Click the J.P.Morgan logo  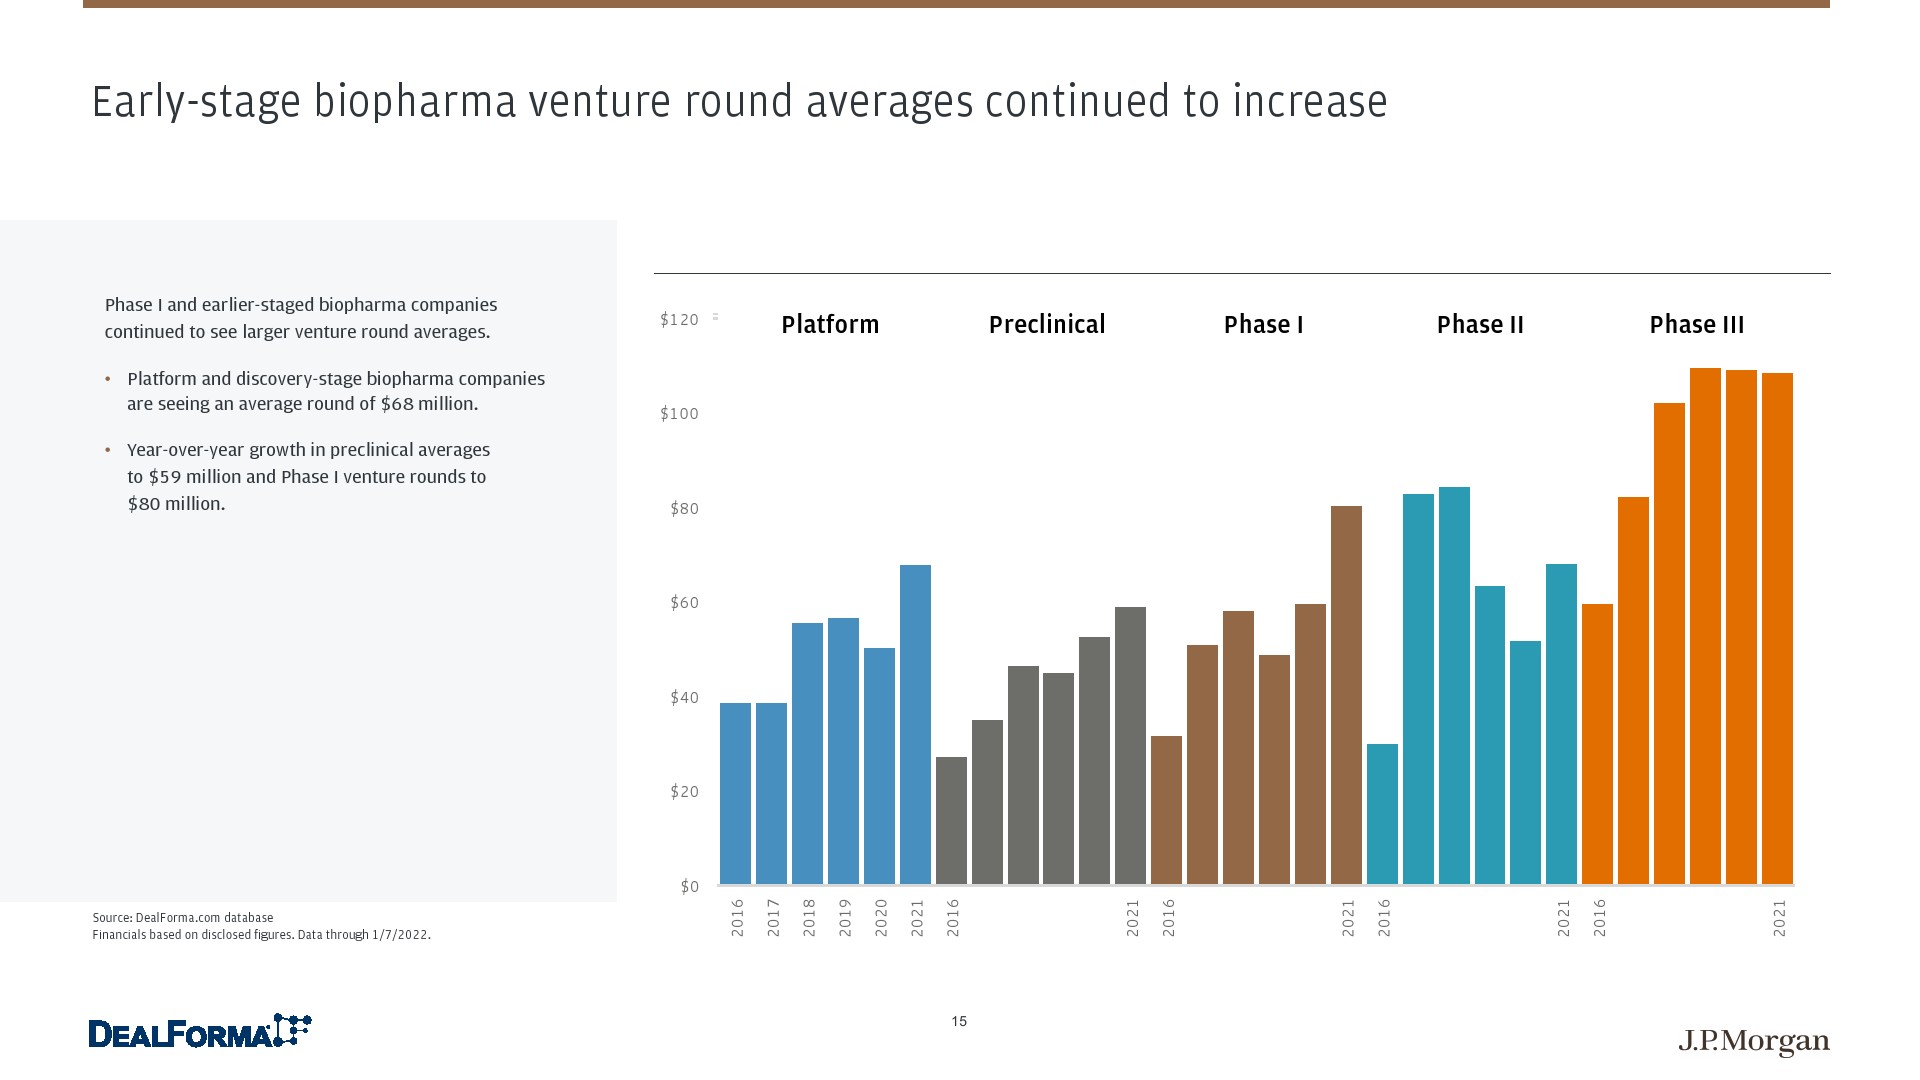click(1754, 1041)
